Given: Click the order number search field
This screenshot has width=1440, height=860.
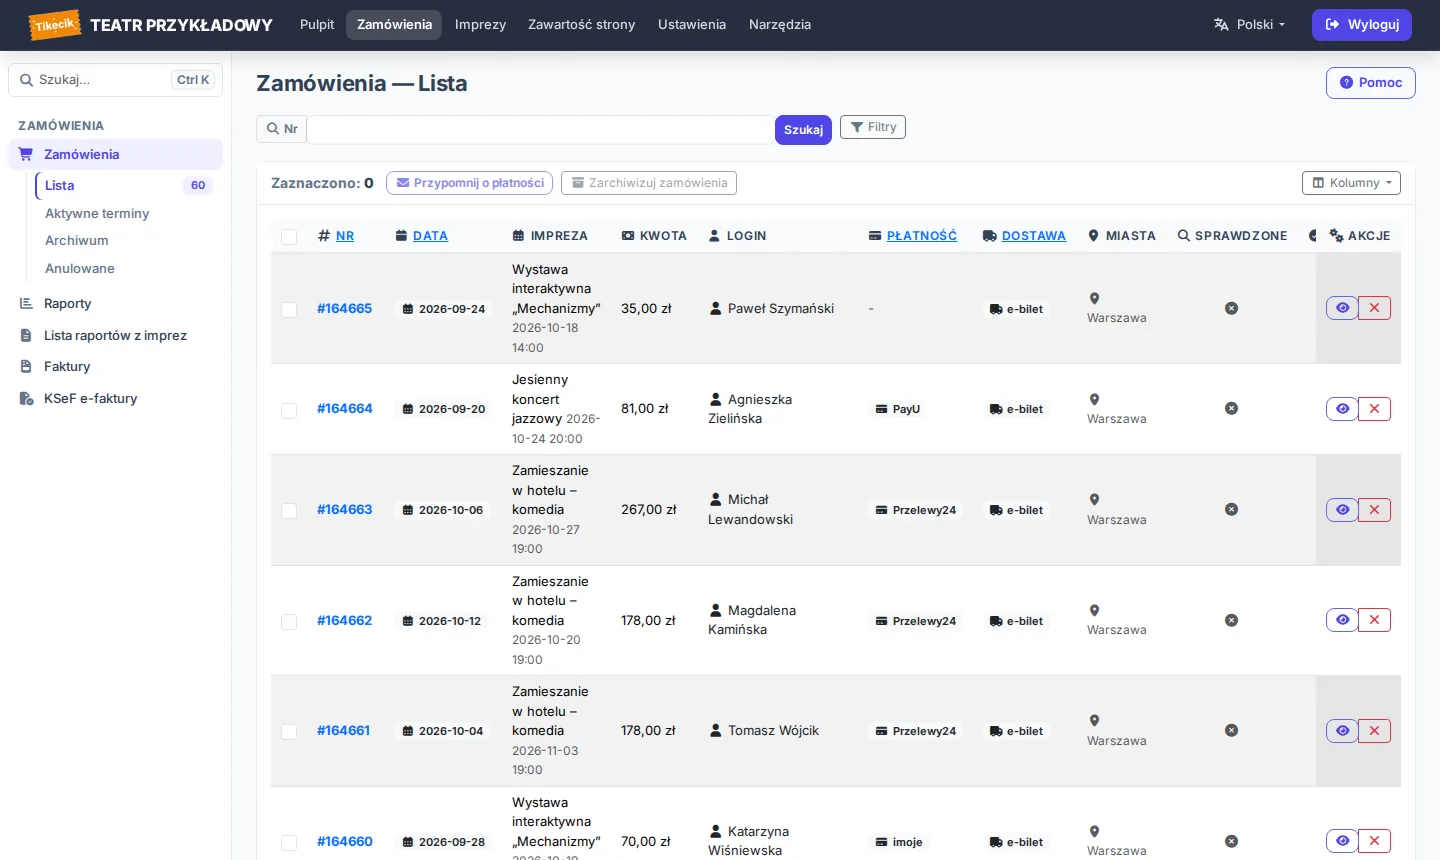Looking at the screenshot, I should pyautogui.click(x=540, y=129).
